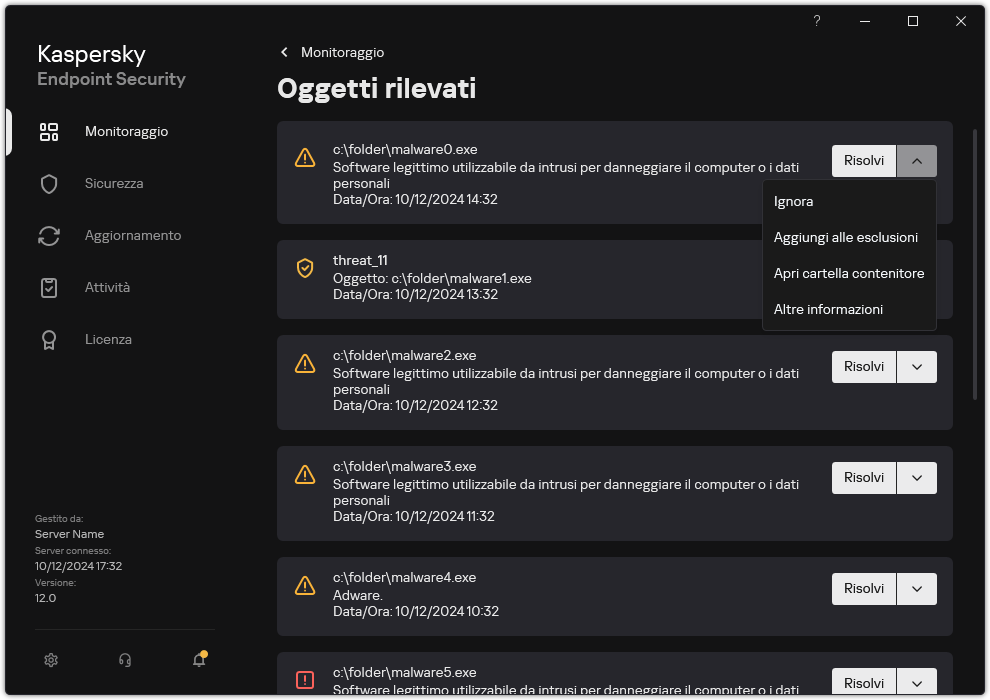Select the Aggiornamento refresh icon
Screen dimensions: 990x700
point(49,235)
